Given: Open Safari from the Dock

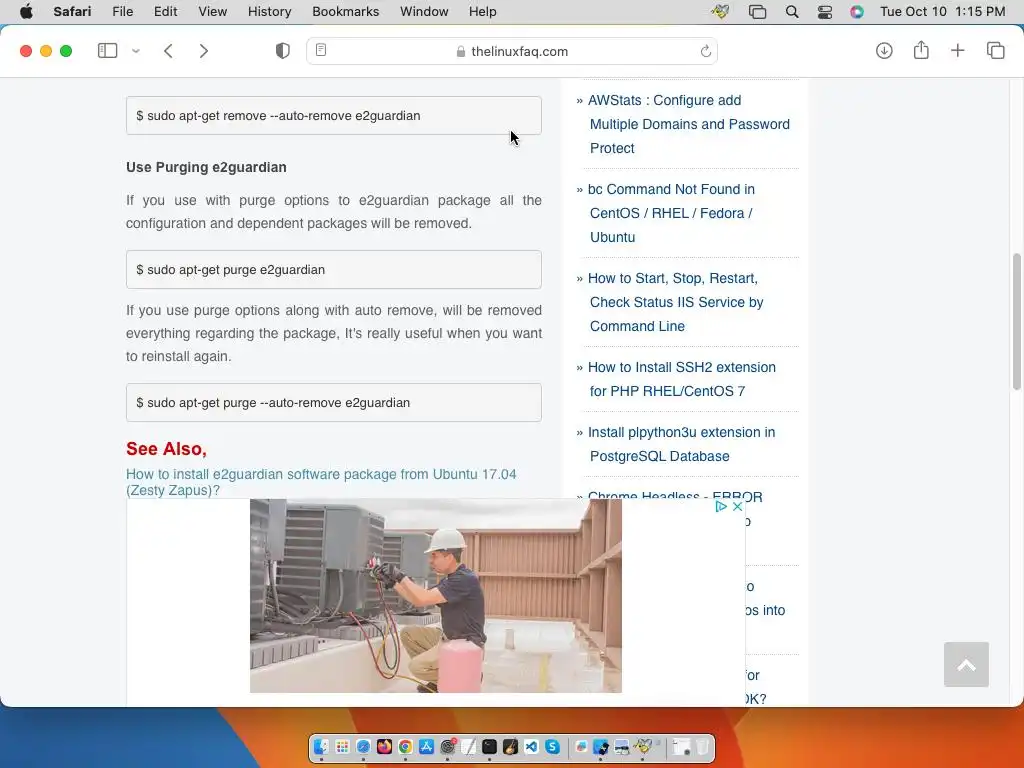Looking at the screenshot, I should coord(363,746).
